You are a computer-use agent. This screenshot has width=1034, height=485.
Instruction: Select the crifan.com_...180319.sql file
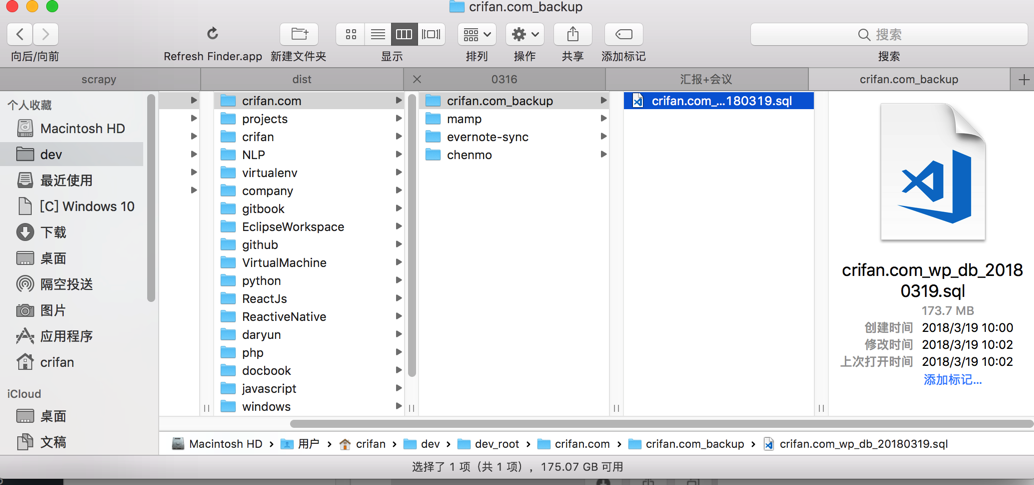pyautogui.click(x=719, y=101)
